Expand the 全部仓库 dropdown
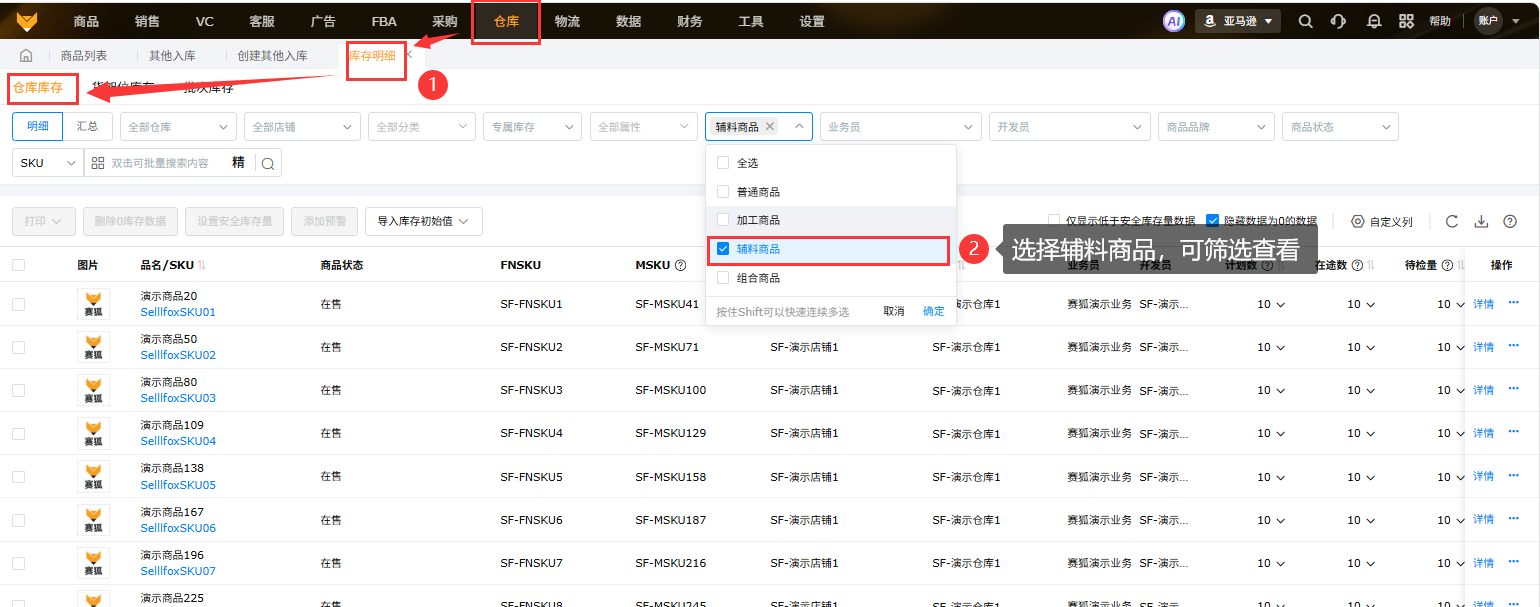The height and width of the screenshot is (607, 1540). click(178, 127)
